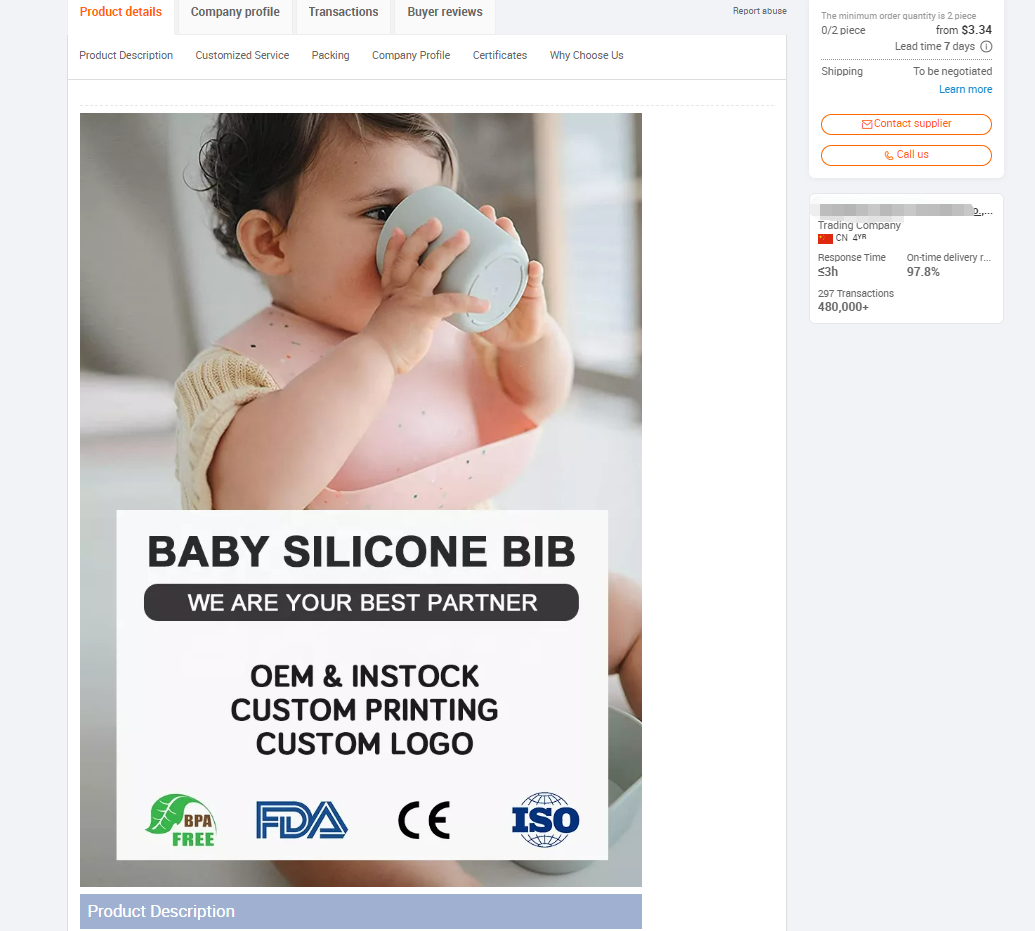Open the Transactions tab

tap(343, 13)
